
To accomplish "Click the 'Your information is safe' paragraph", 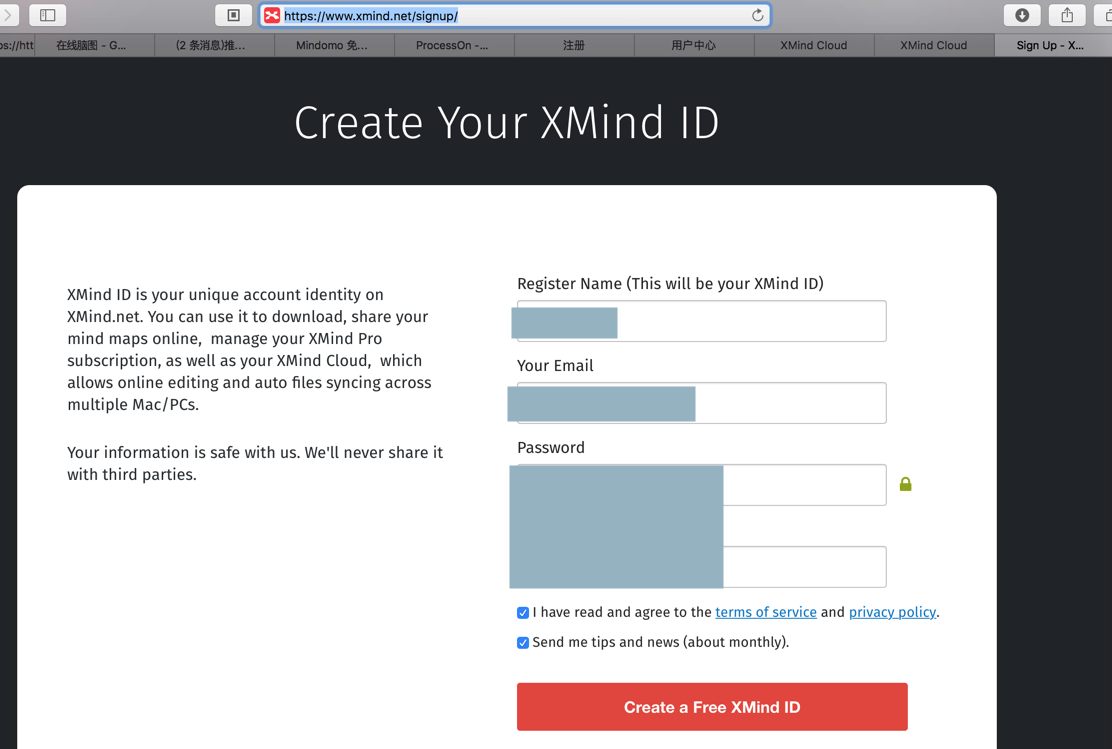I will [x=255, y=463].
